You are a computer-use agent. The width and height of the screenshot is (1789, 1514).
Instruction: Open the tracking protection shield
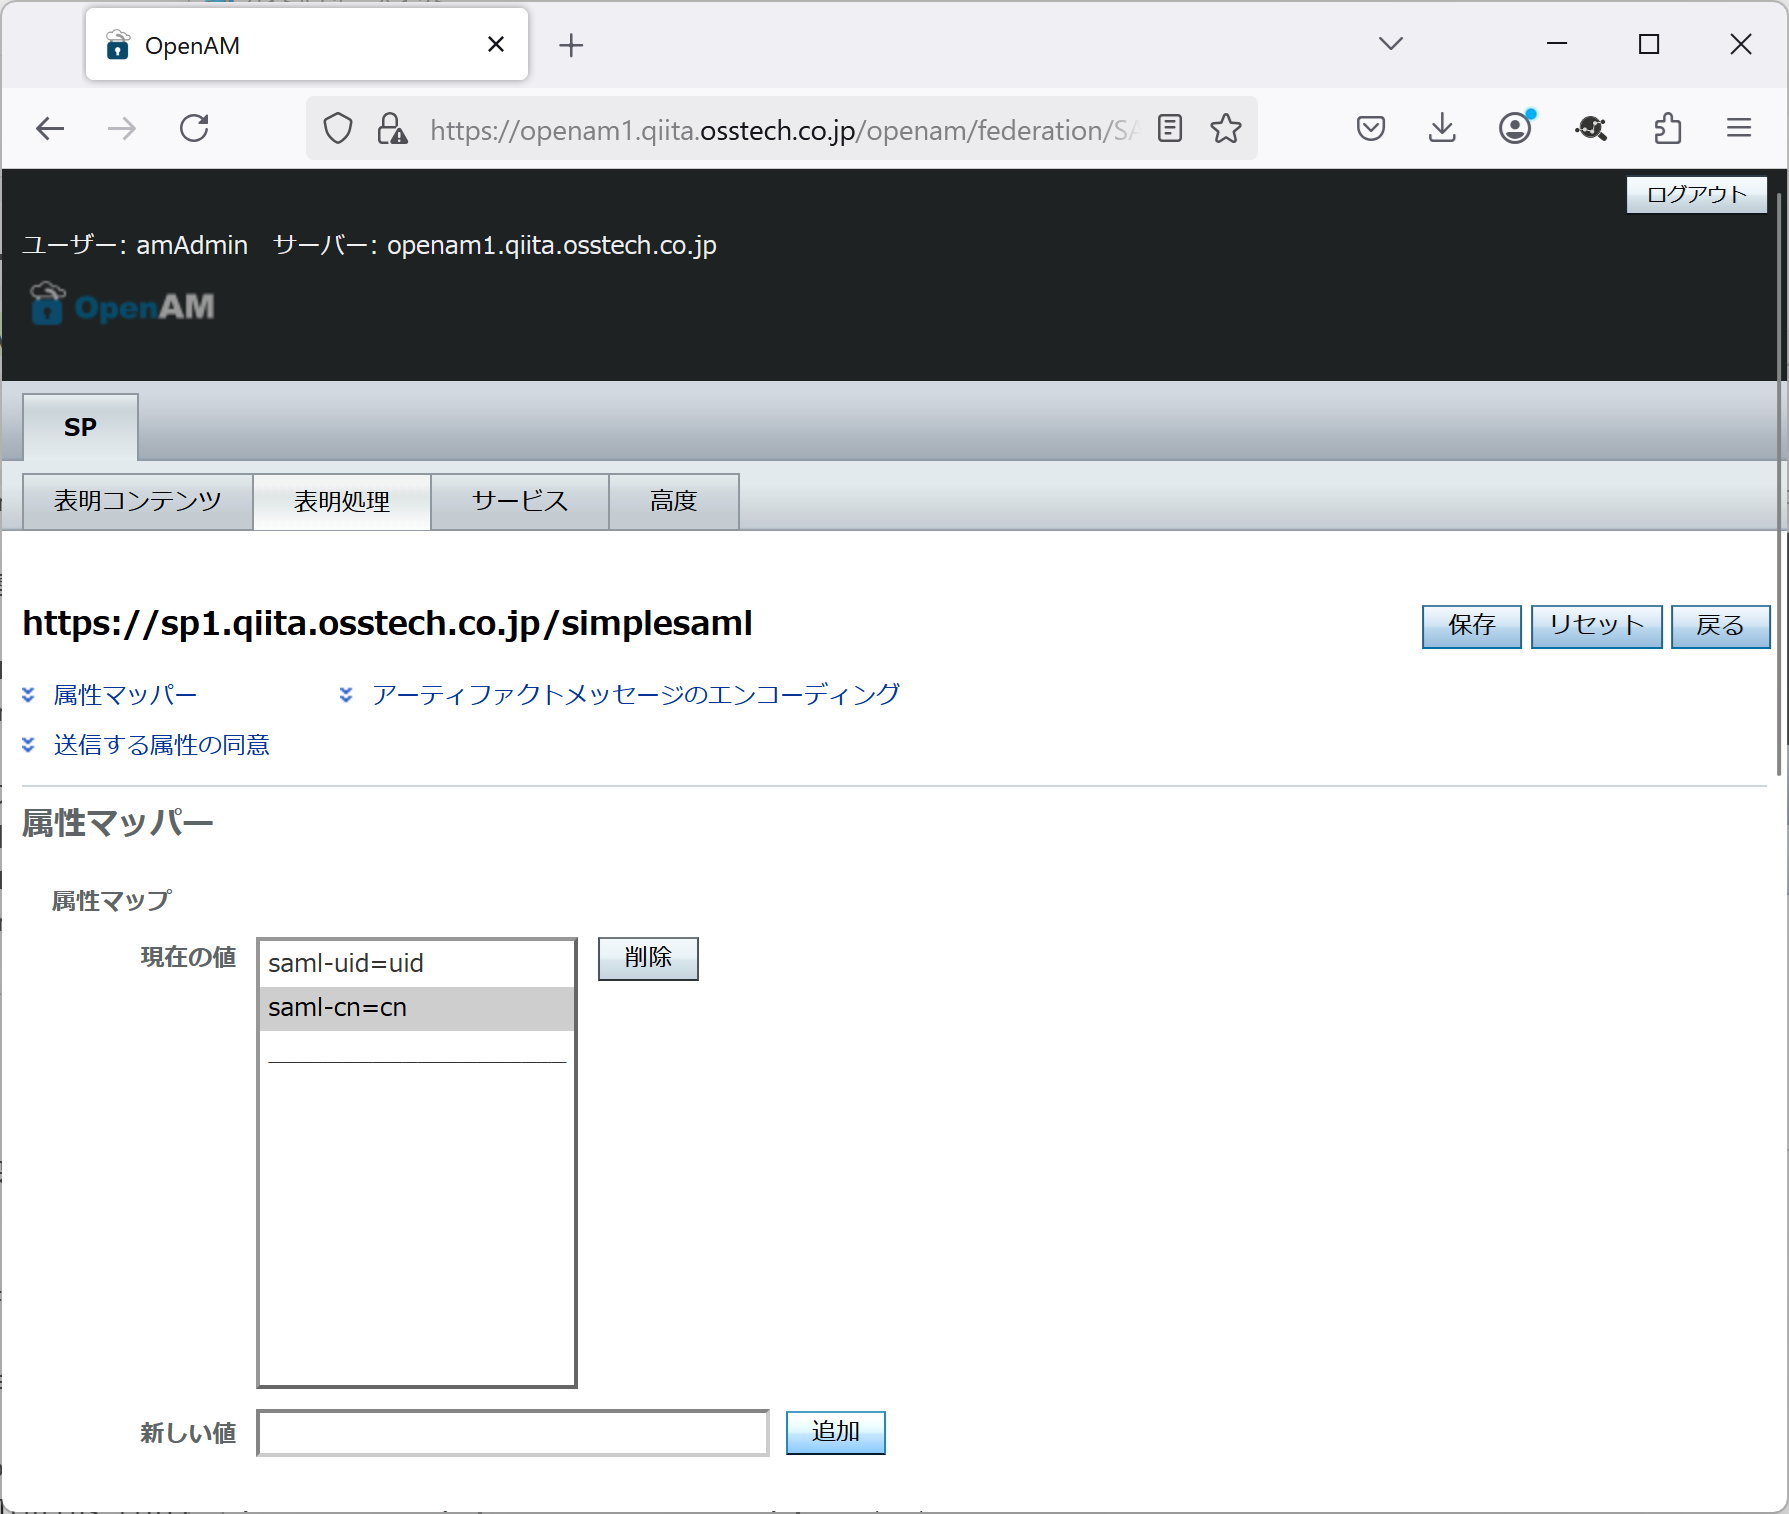(x=337, y=128)
